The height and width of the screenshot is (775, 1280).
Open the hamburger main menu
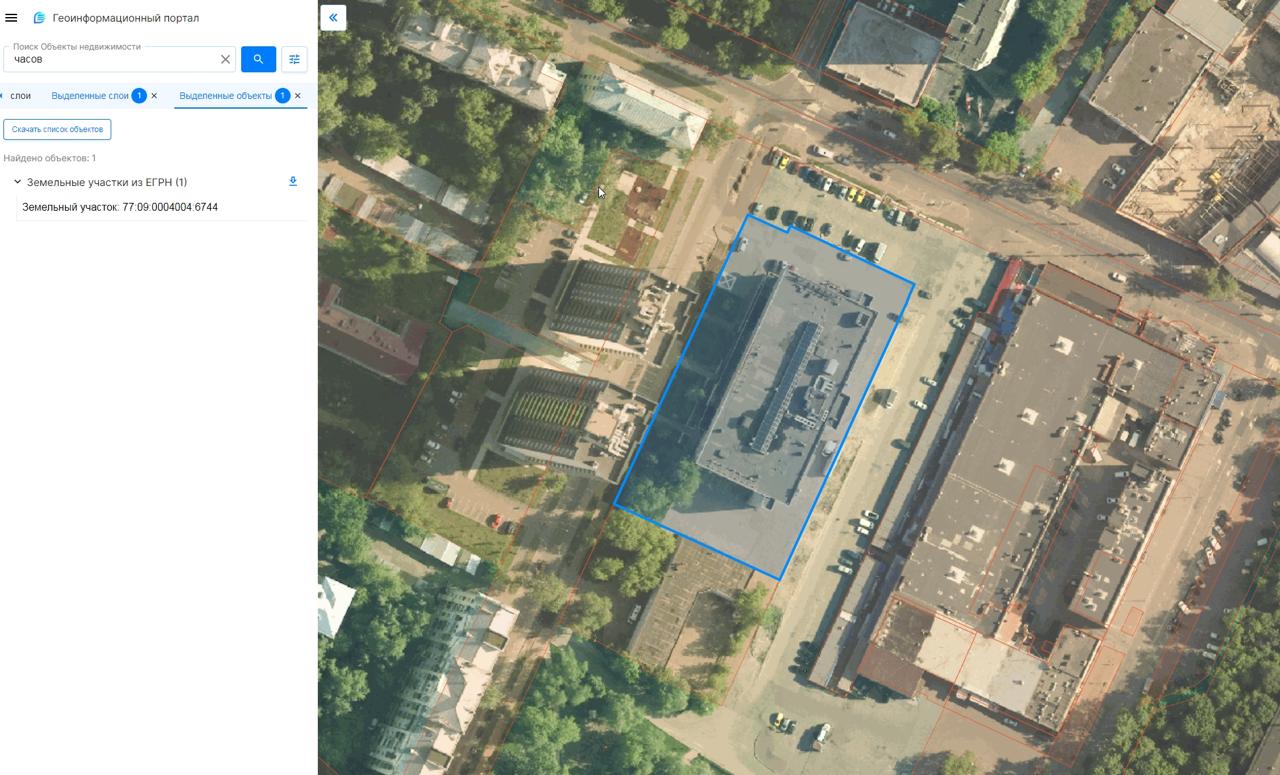point(12,18)
